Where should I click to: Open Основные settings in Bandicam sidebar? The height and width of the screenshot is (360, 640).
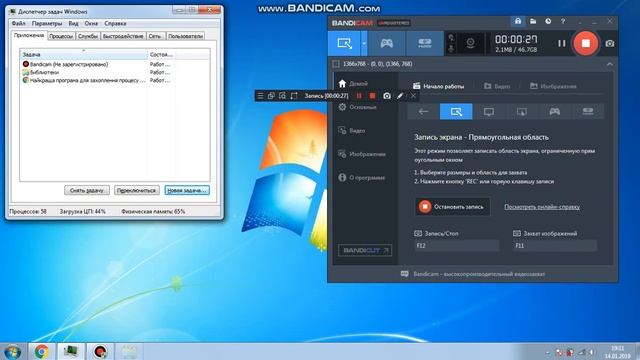pos(358,107)
